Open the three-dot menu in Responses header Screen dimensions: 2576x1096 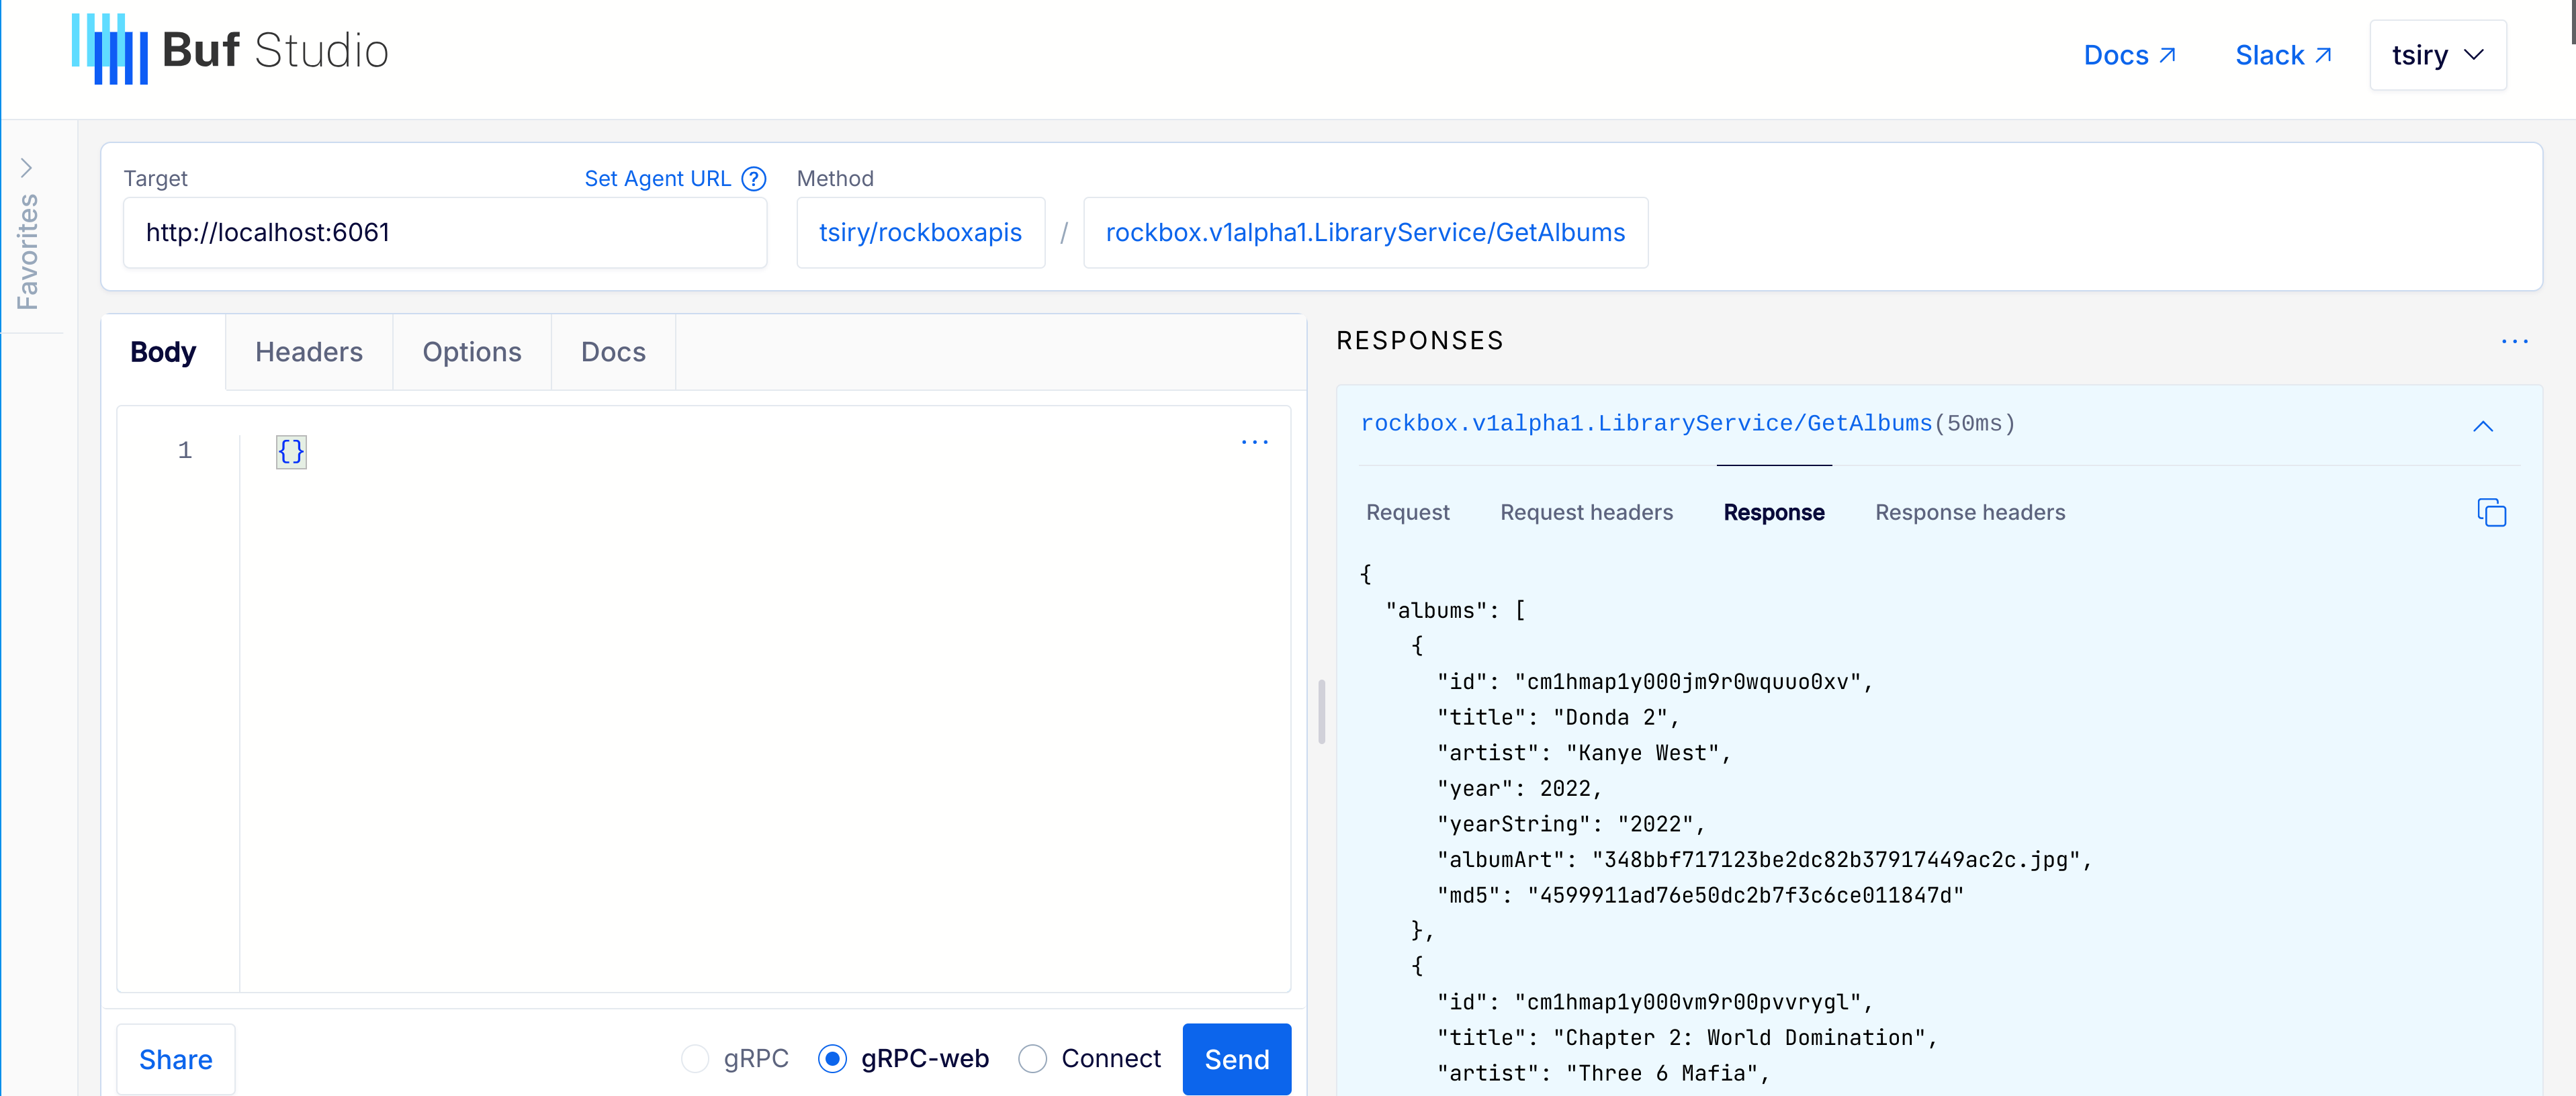pyautogui.click(x=2514, y=342)
